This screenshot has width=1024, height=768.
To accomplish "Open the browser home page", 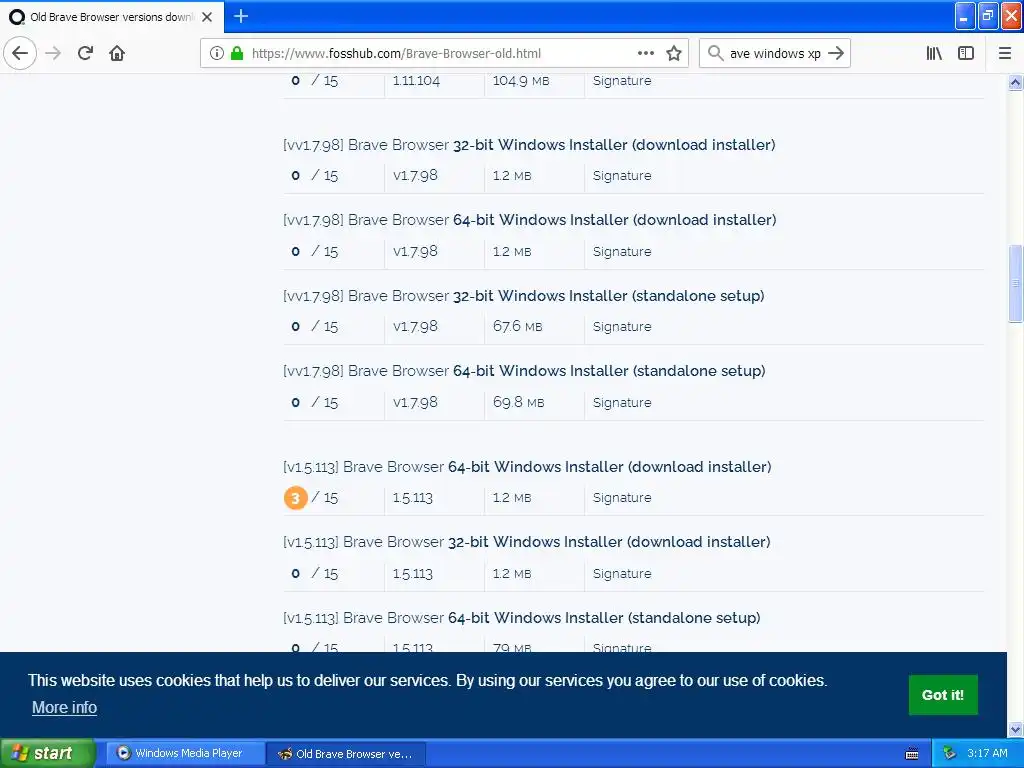I will [117, 53].
